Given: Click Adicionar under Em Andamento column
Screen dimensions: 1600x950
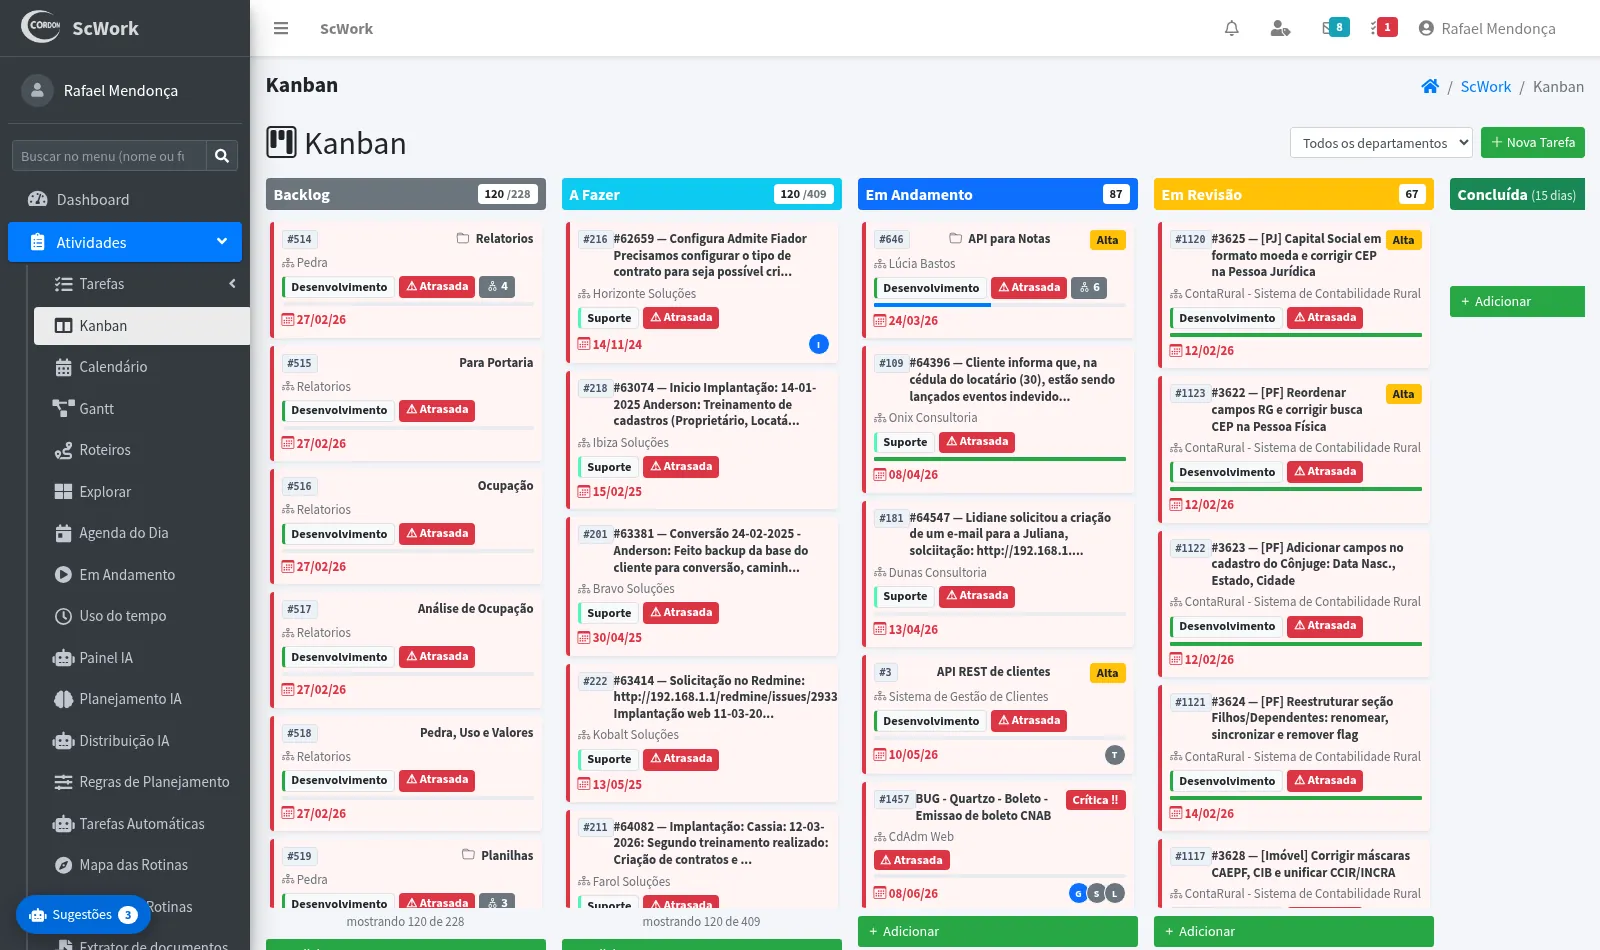Looking at the screenshot, I should point(997,931).
